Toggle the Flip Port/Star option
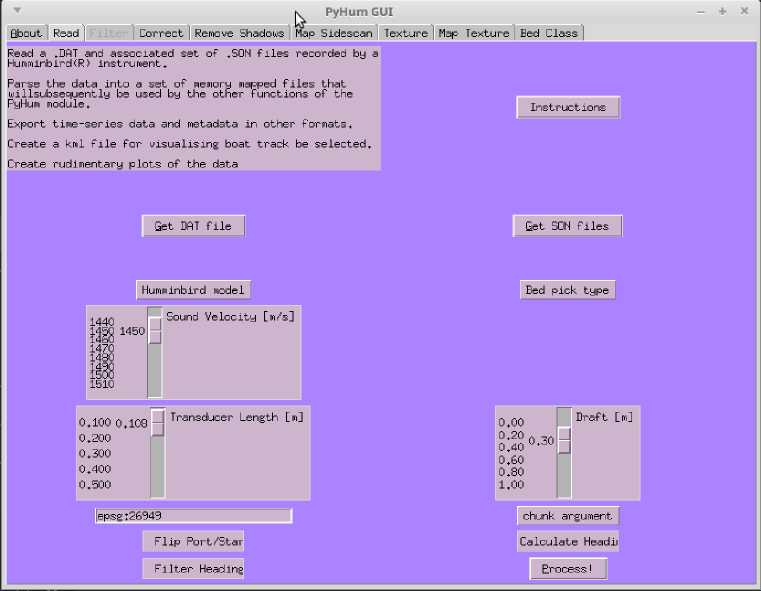761x591 pixels. 193,541
